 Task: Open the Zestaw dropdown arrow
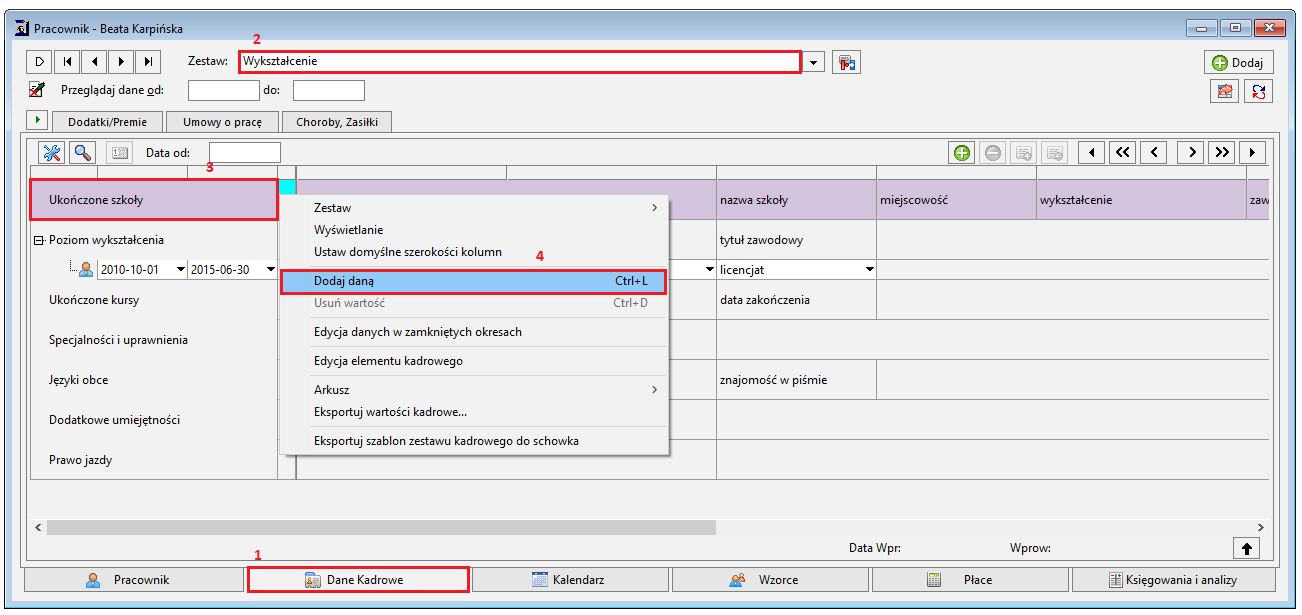814,63
